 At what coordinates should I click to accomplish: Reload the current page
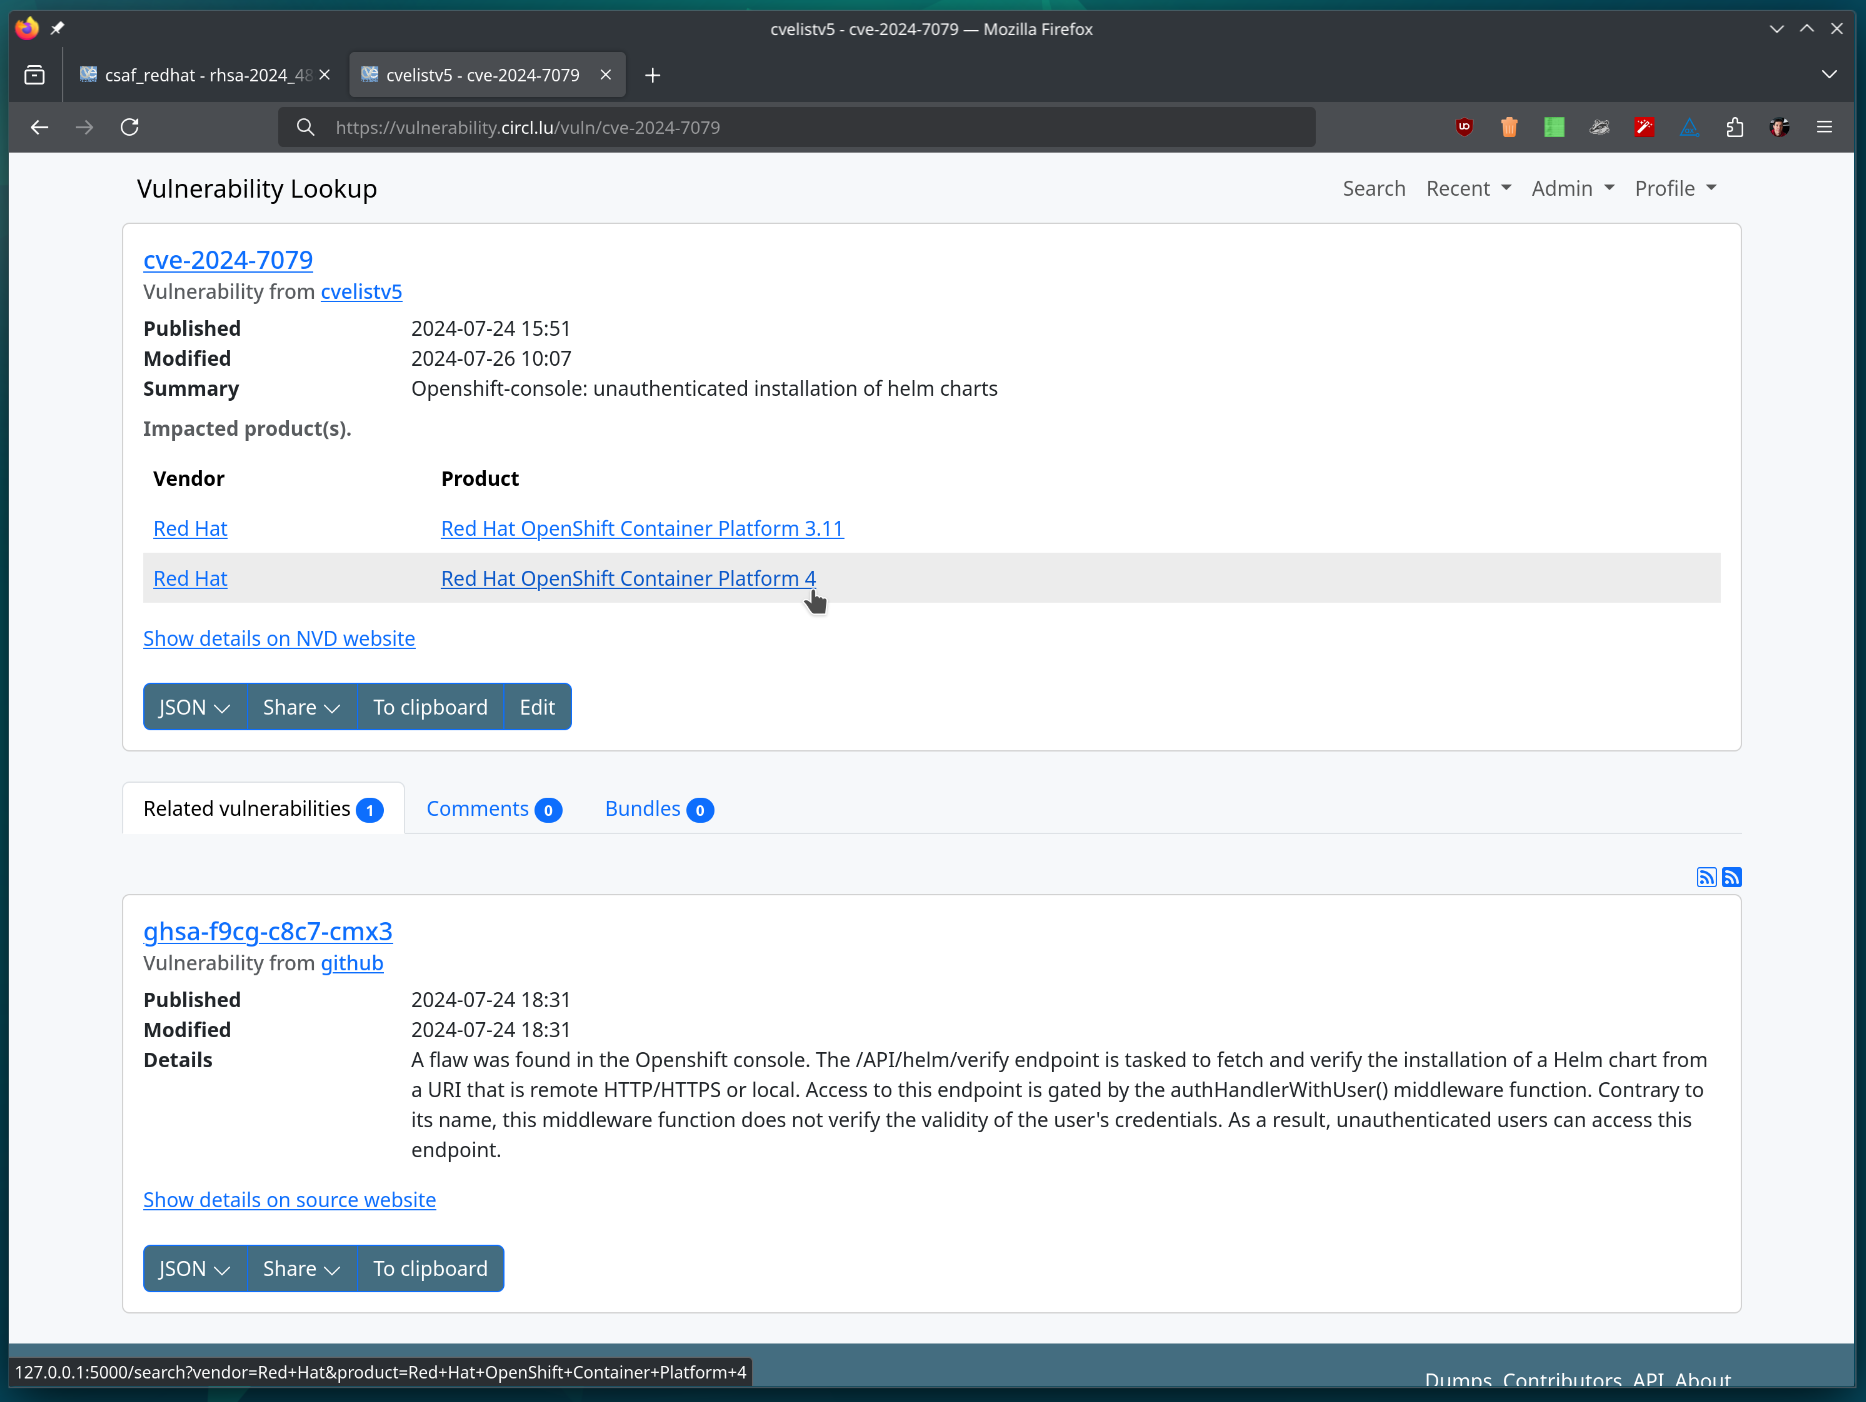point(130,127)
